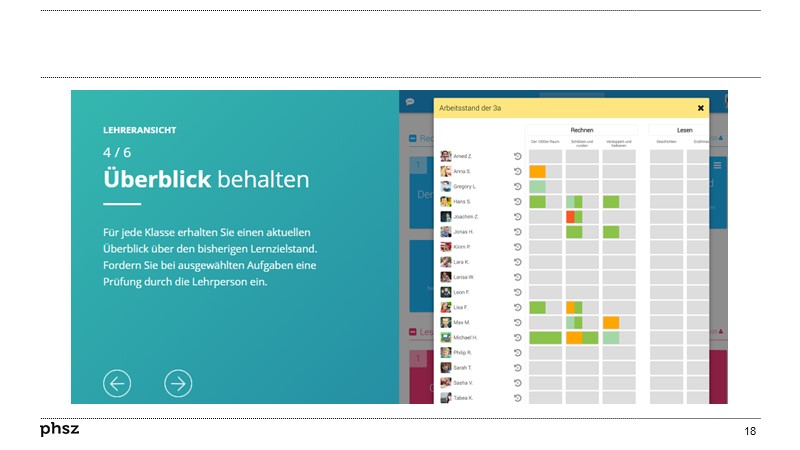800x450 pixels.
Task: Close the Arbeitsstand der 3a dialog
Action: tap(701, 108)
